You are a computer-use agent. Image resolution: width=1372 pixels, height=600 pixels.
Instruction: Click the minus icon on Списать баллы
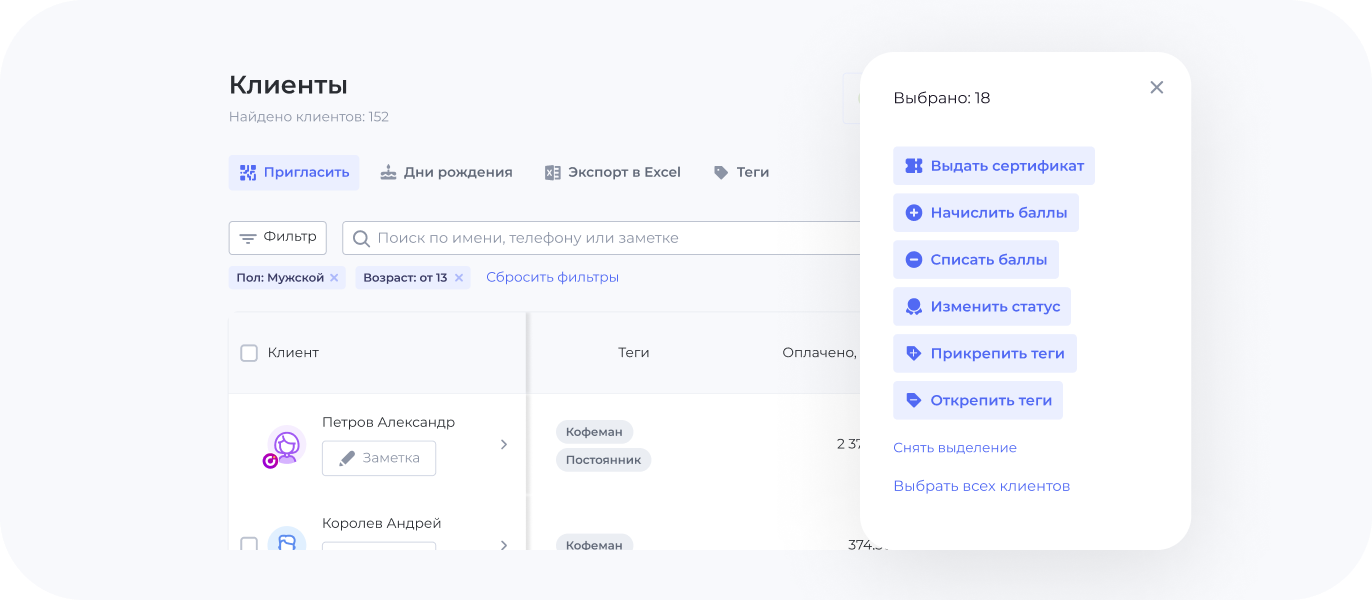coord(913,259)
